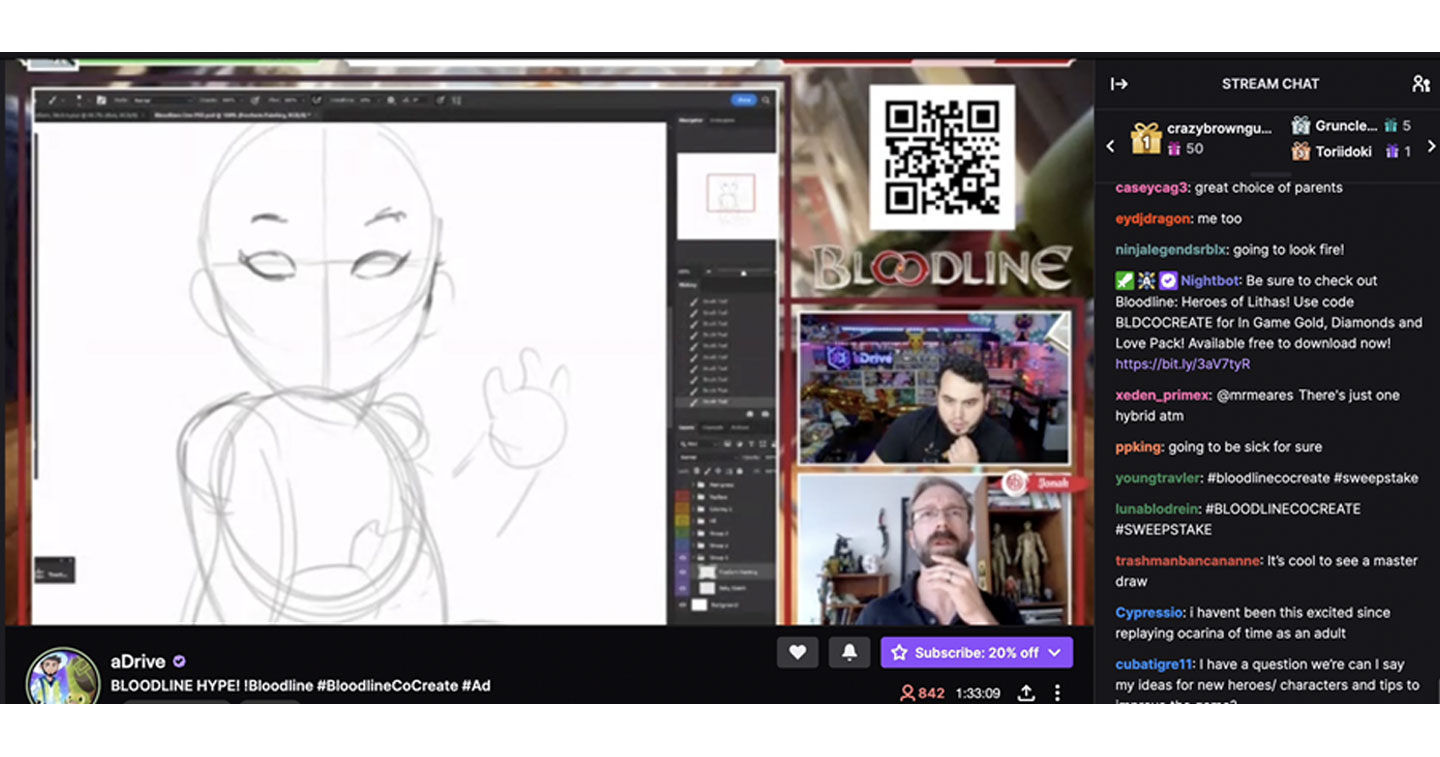
Task: Click username lunablodrein in chat
Action: click(1158, 509)
